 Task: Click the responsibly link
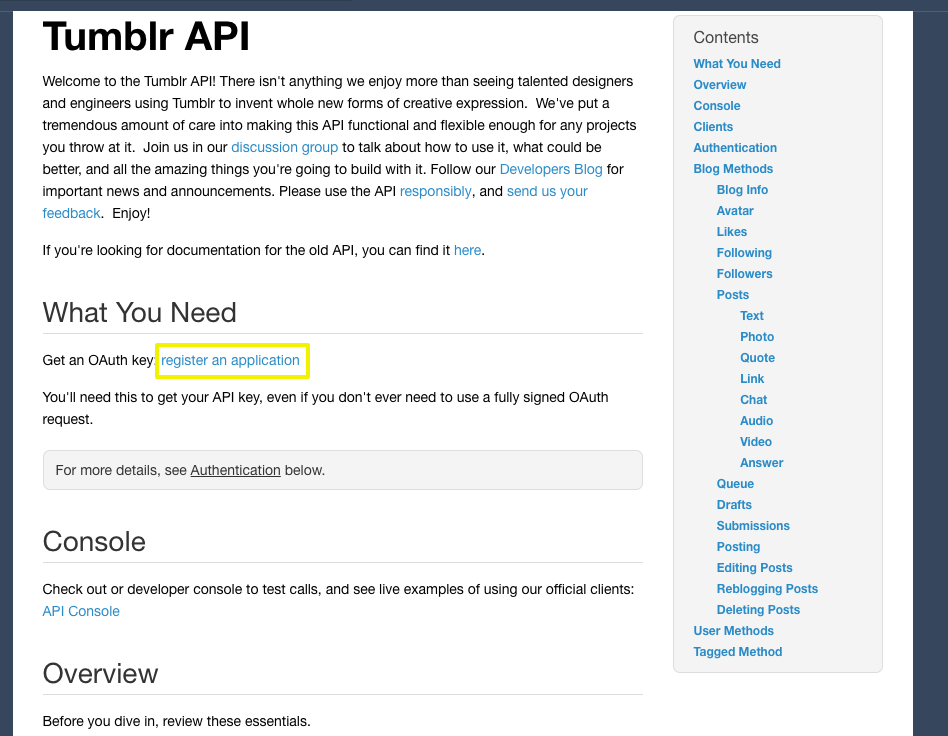coord(435,191)
